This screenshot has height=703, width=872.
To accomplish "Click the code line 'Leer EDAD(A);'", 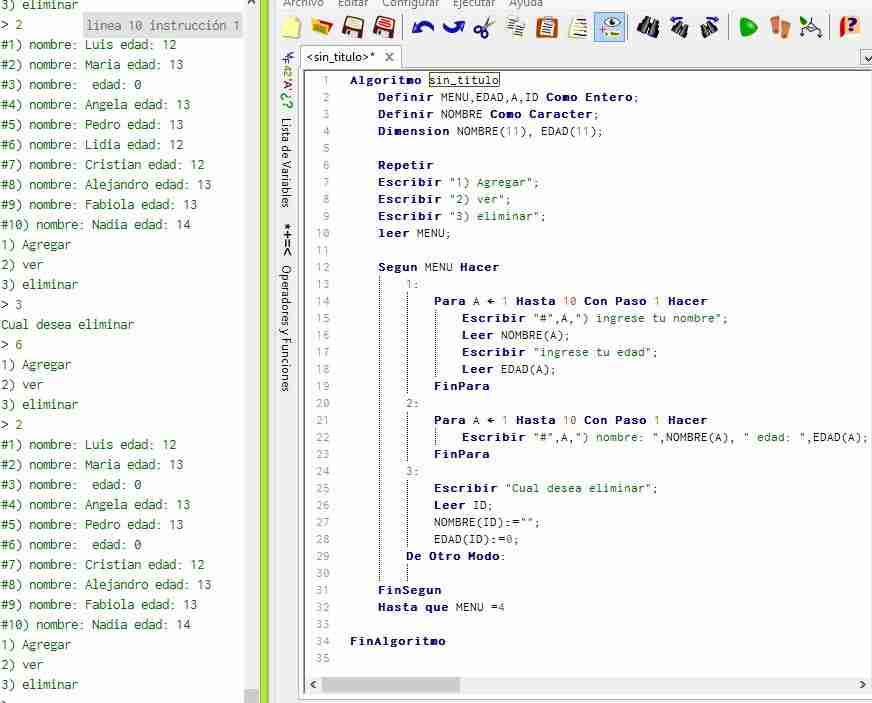I will [x=508, y=369].
